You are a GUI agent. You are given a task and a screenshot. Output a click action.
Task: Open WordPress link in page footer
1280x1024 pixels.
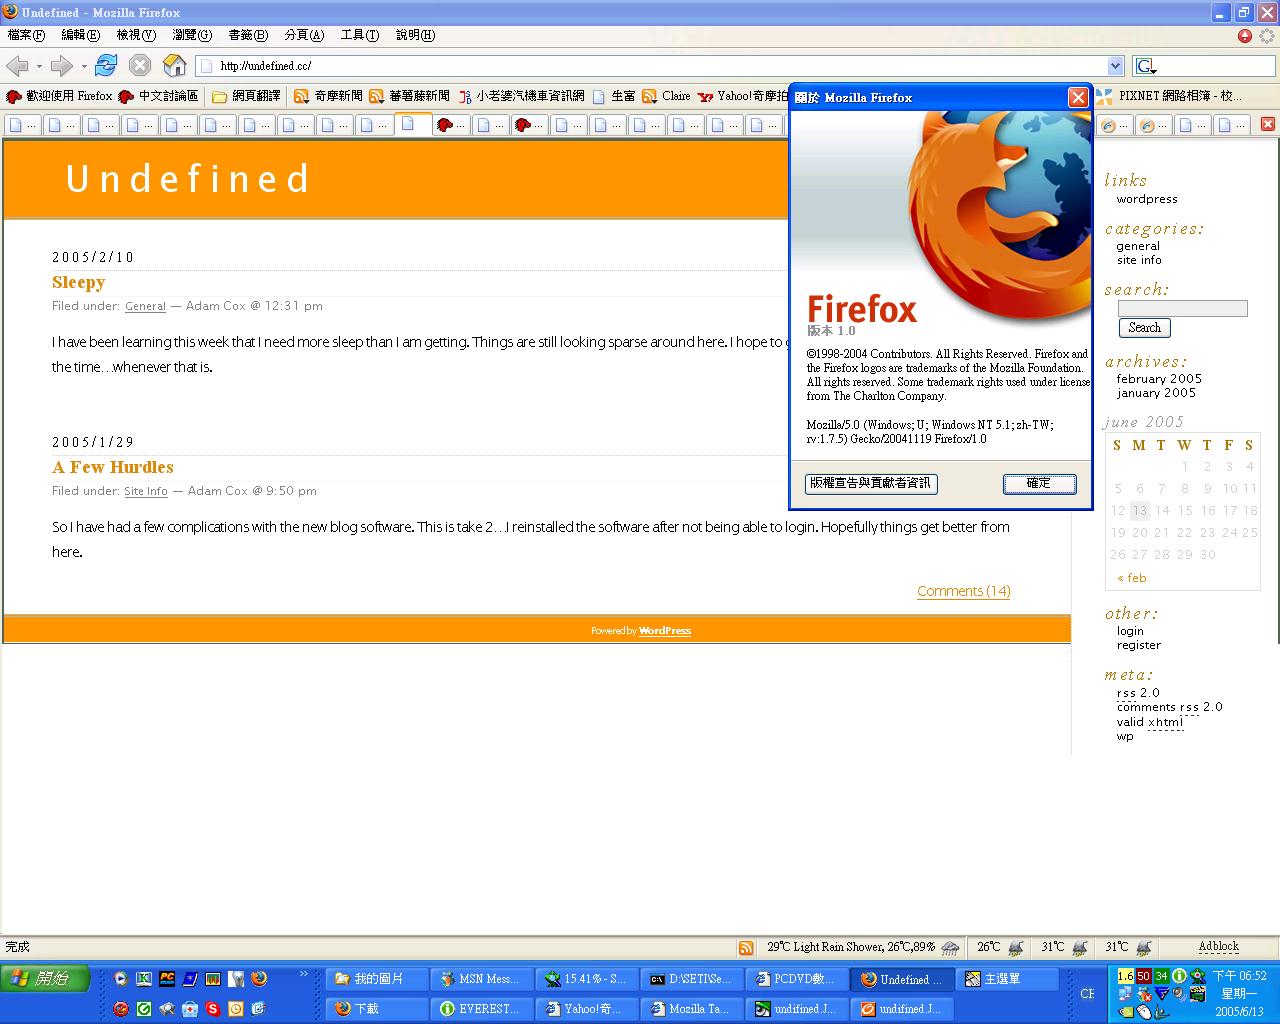[x=665, y=631]
